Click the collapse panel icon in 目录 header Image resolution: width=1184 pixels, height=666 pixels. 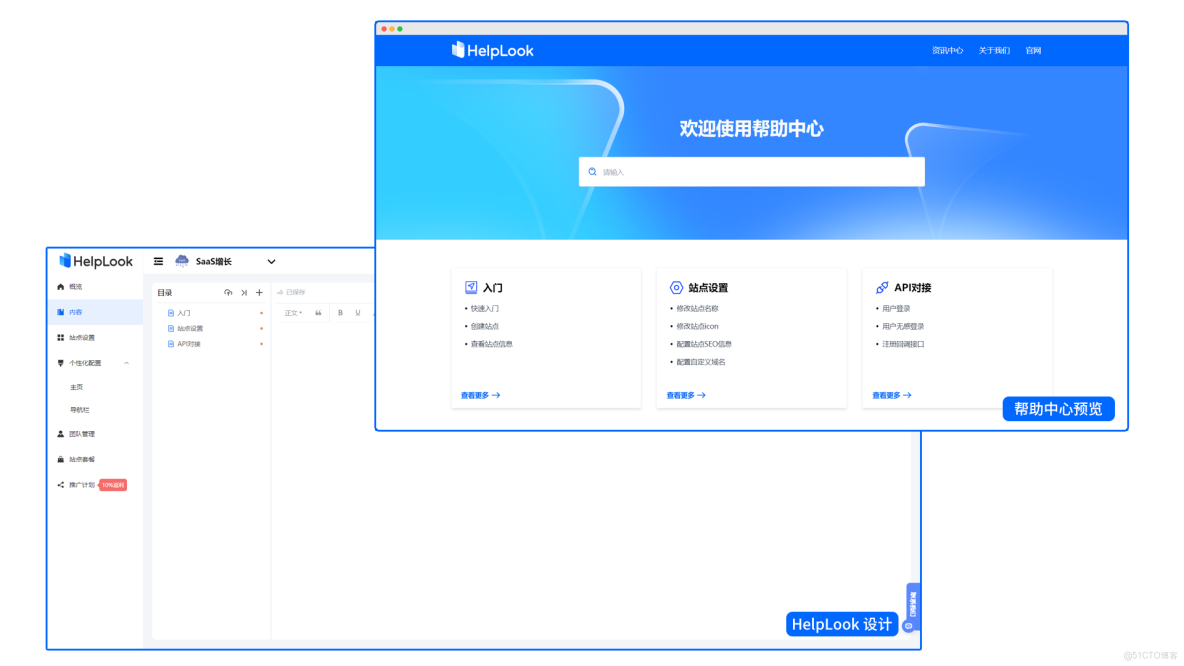[244, 292]
